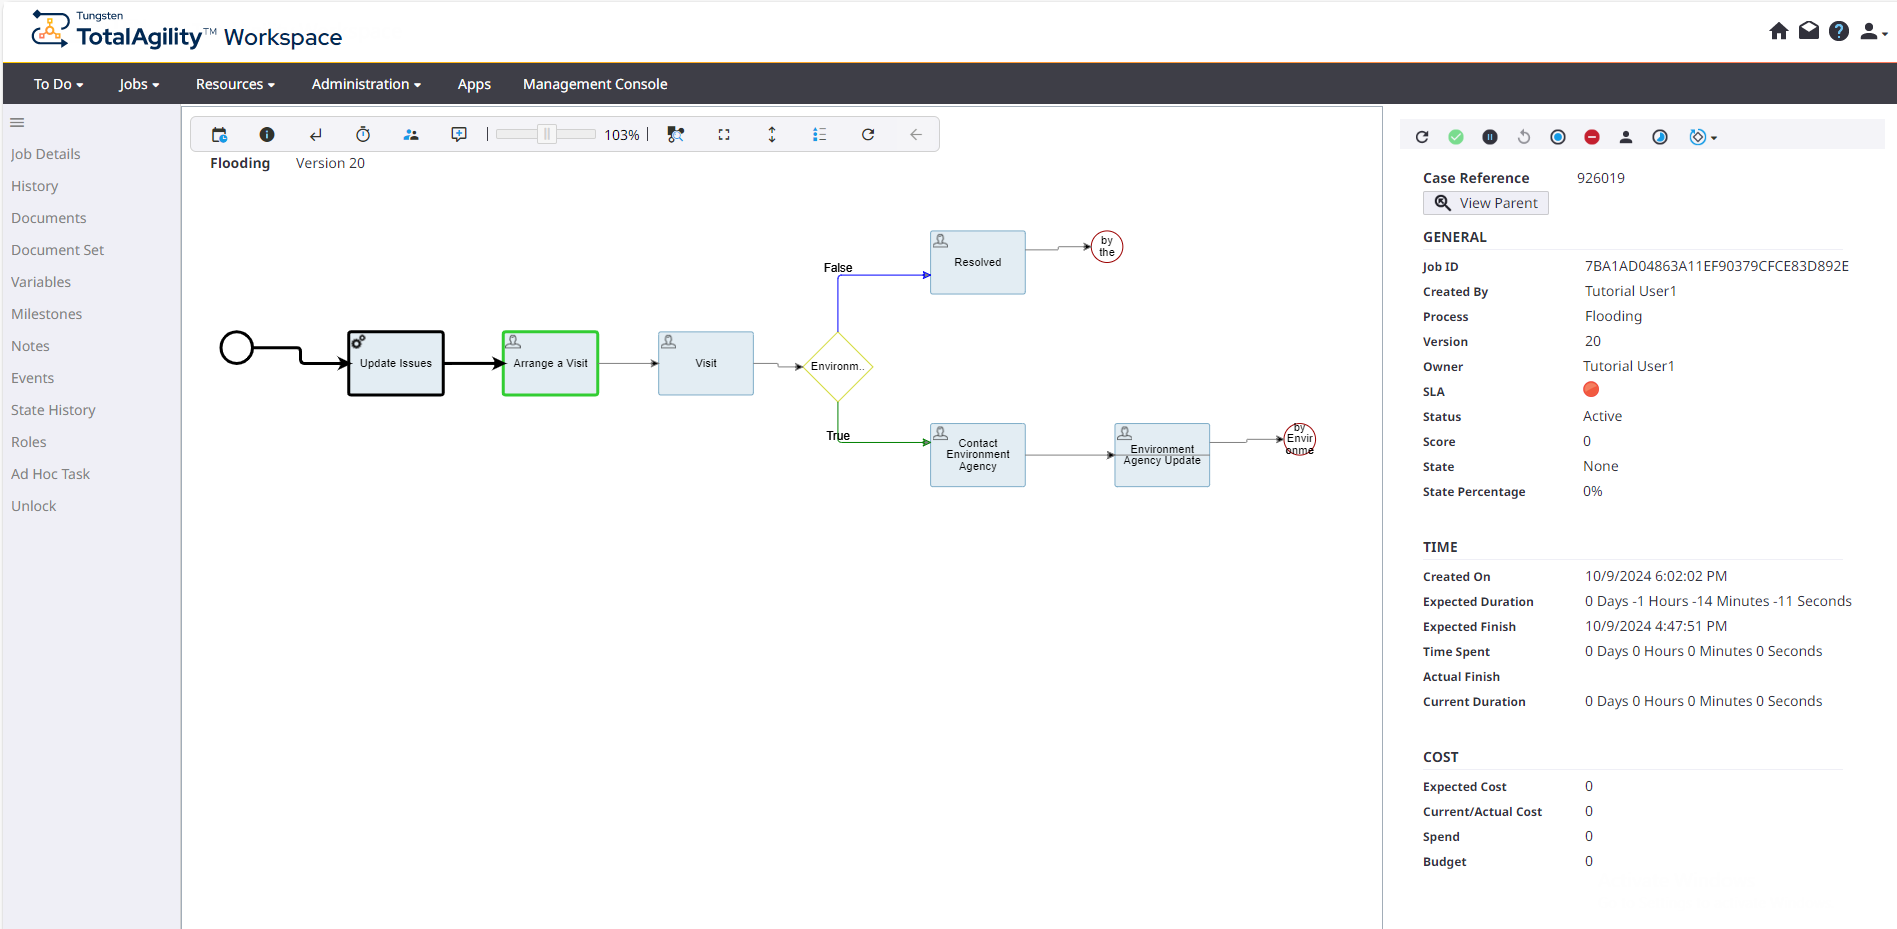
Task: Click the start event circle
Action: [x=237, y=348]
